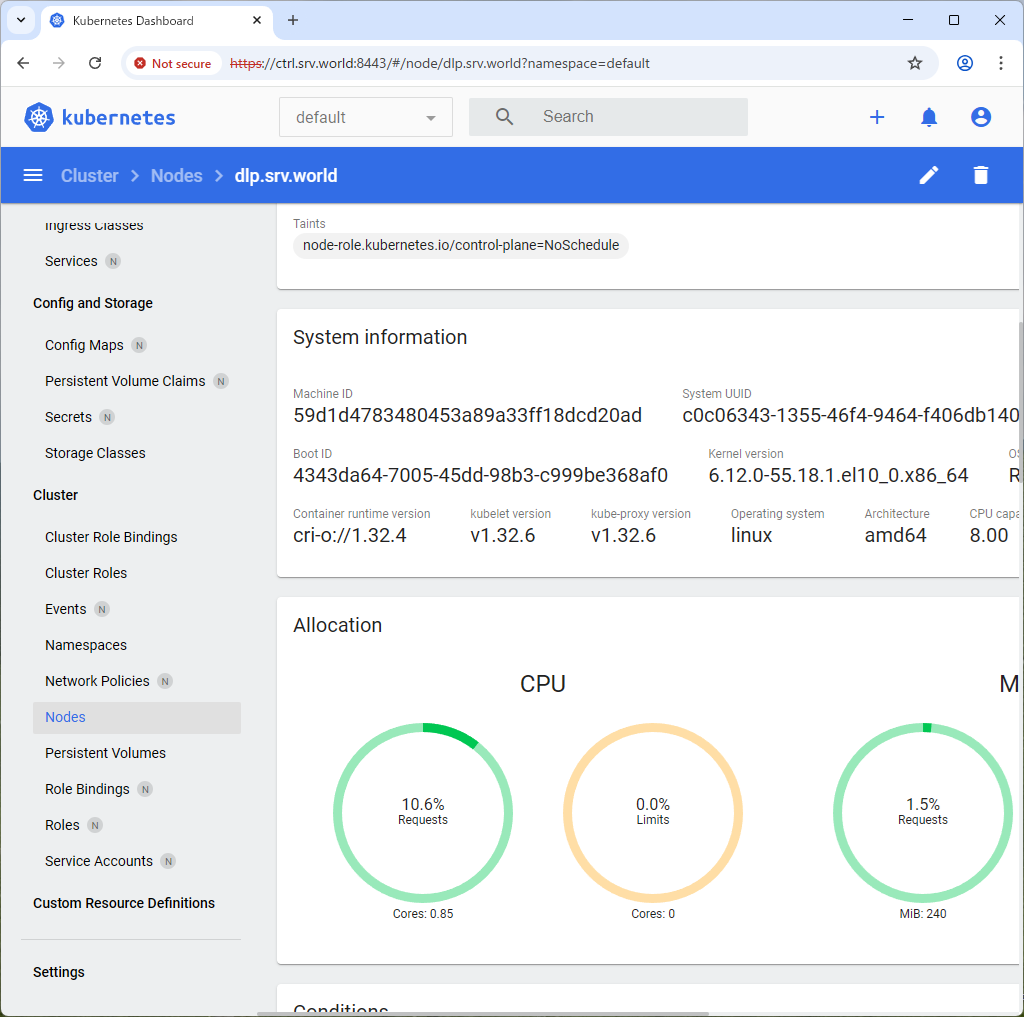Click the kernel version 6.12.0 value
The height and width of the screenshot is (1017, 1024).
click(838, 476)
